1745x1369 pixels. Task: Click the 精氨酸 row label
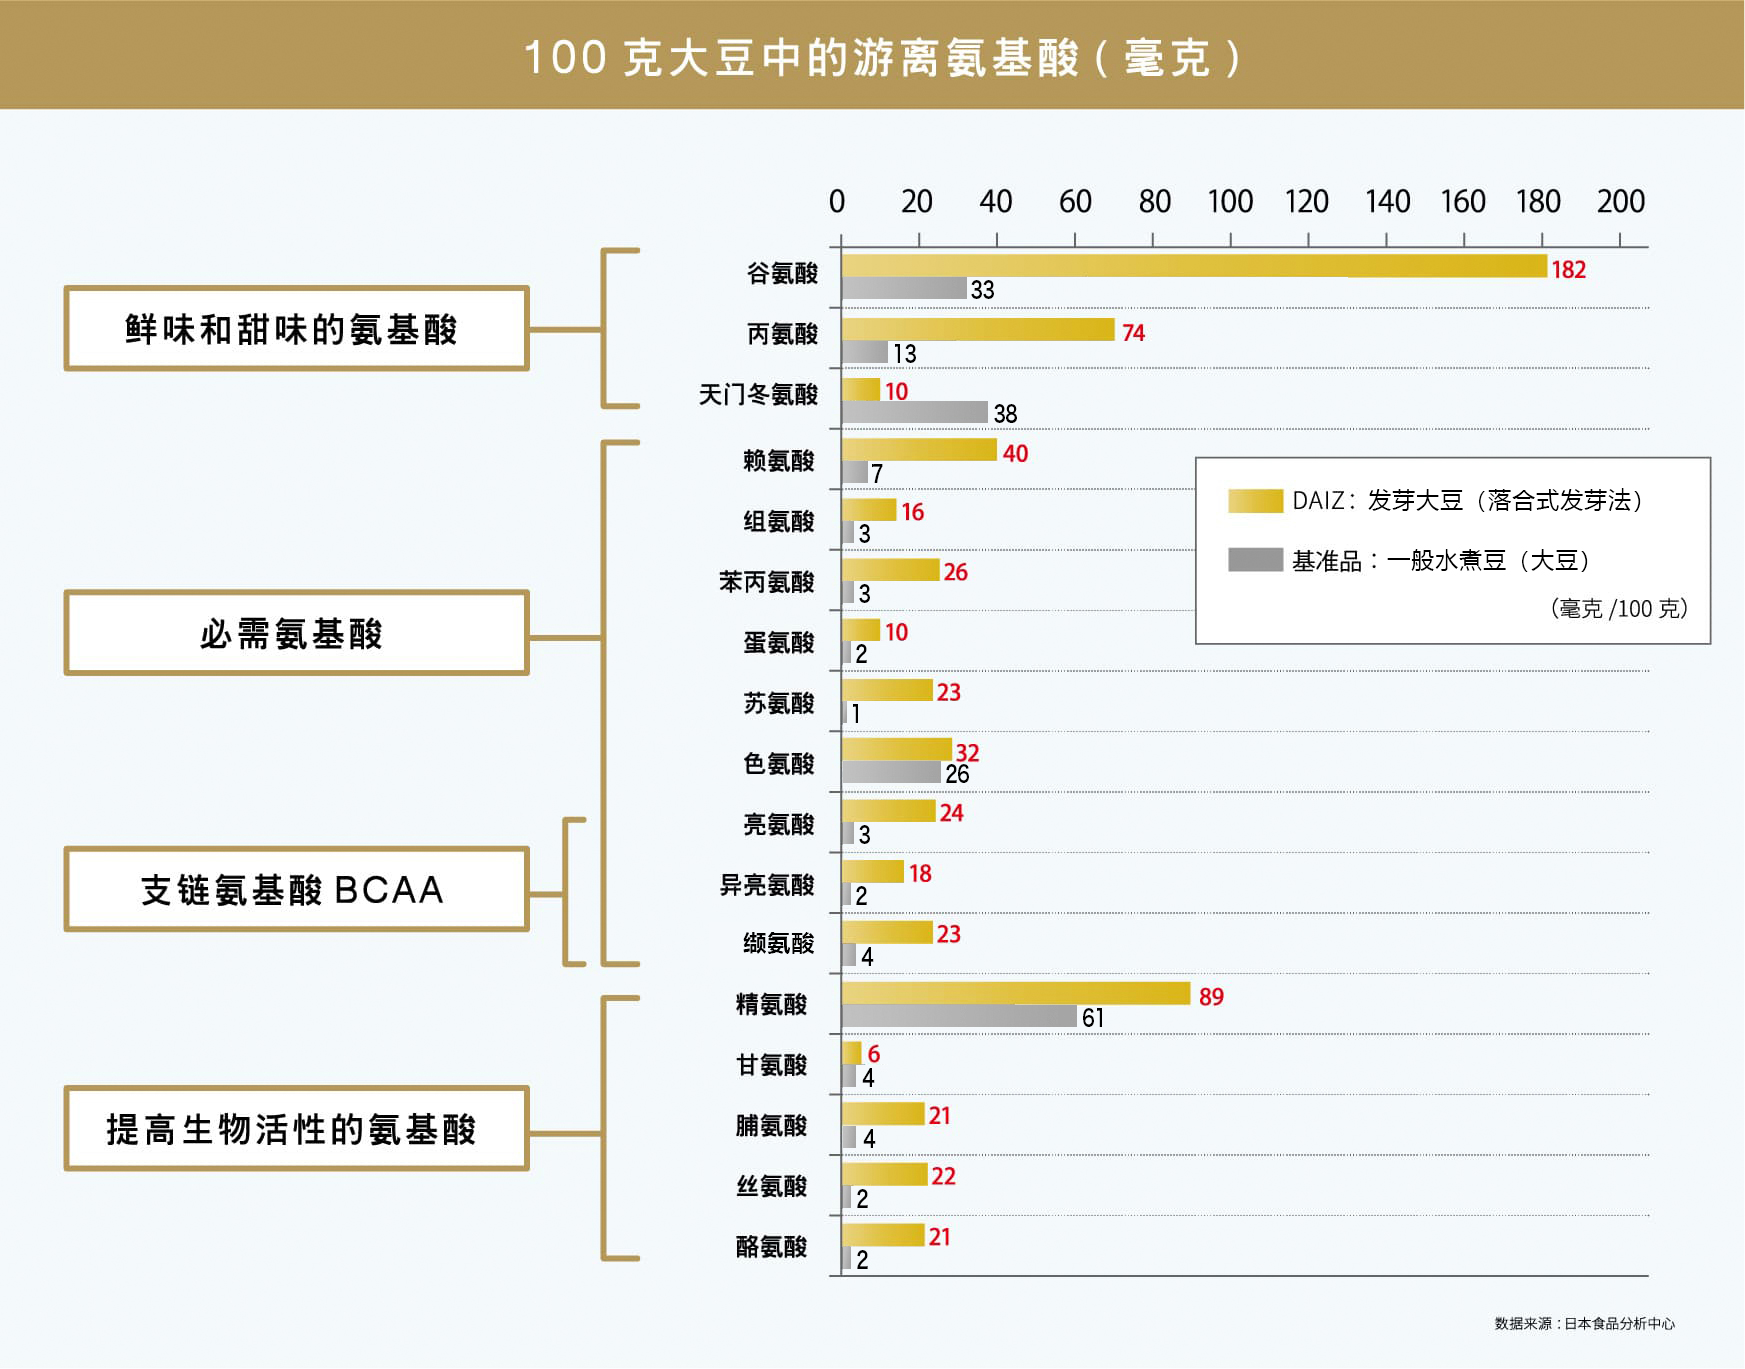(x=771, y=1004)
